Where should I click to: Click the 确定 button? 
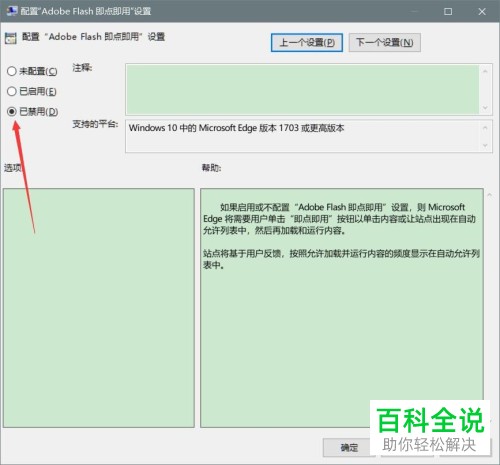(x=349, y=447)
